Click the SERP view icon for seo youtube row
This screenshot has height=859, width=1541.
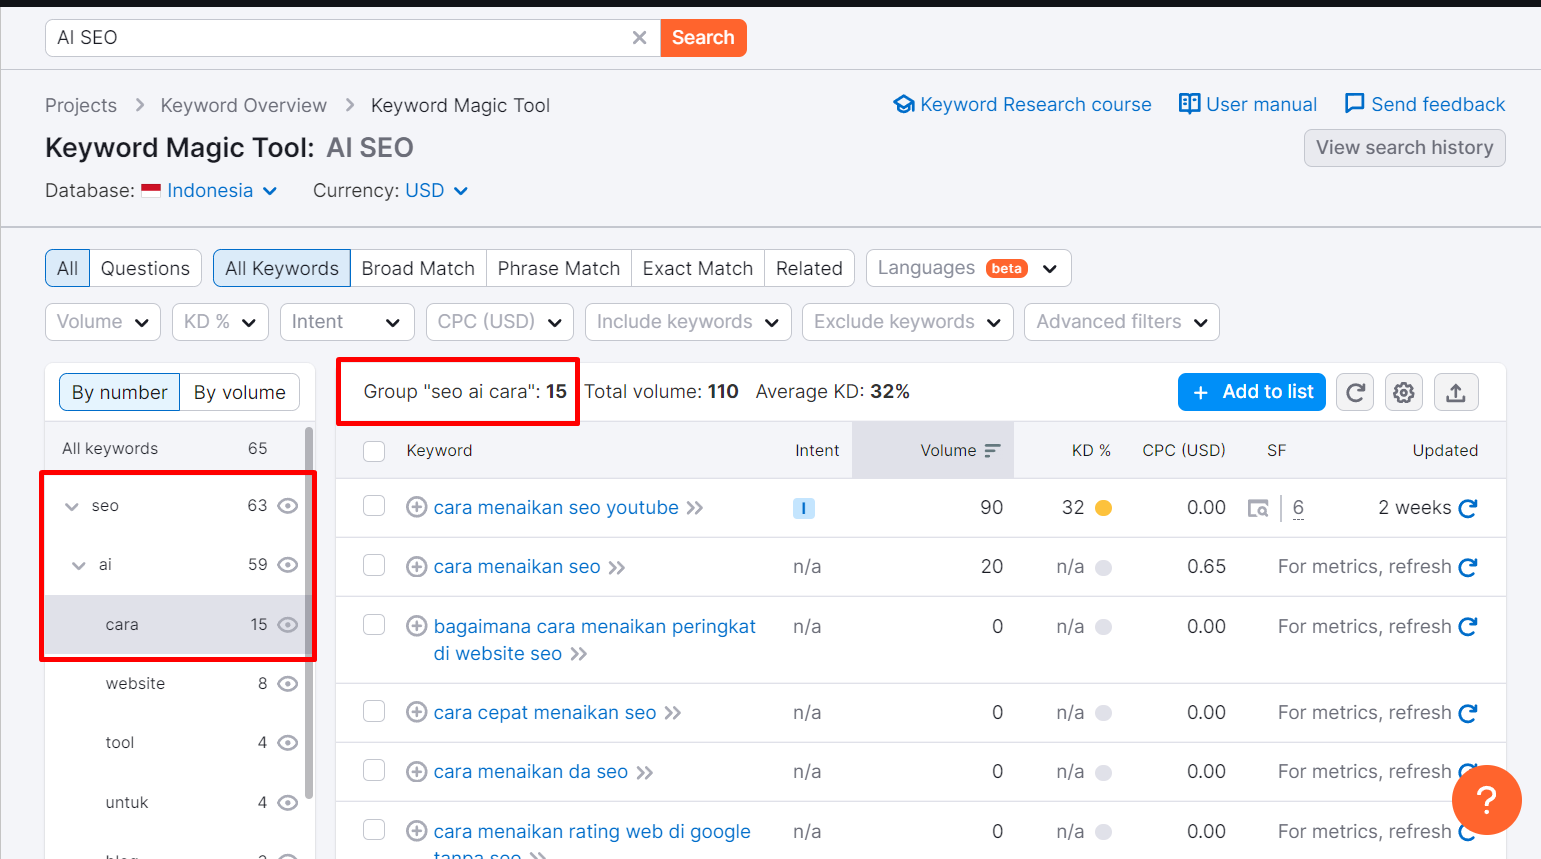coord(1258,508)
